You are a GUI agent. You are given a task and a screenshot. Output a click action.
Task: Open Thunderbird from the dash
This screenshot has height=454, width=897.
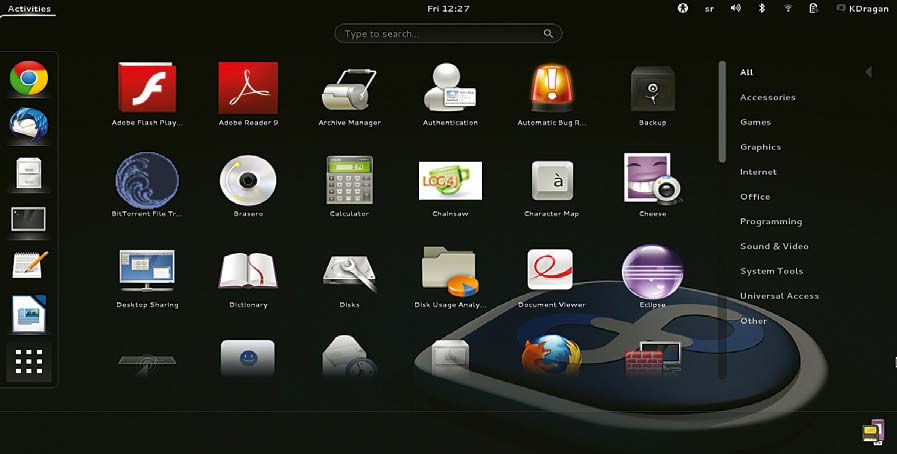coord(29,124)
